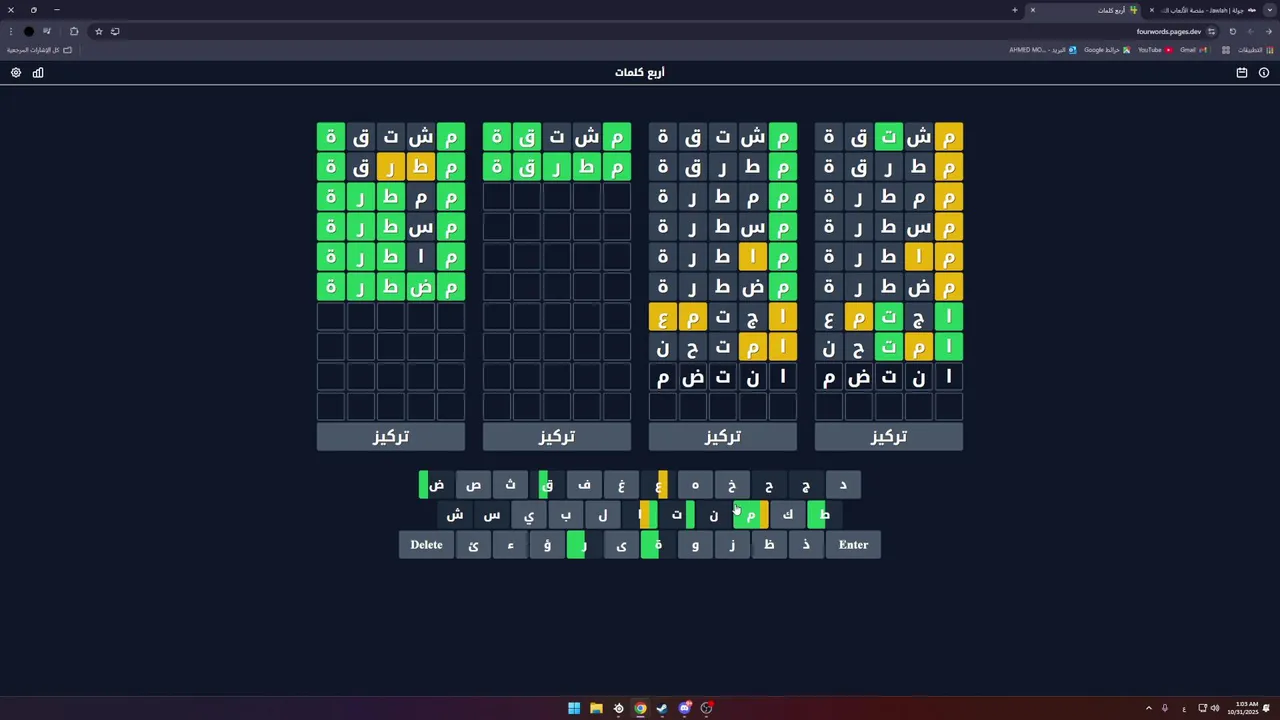This screenshot has height=720, width=1280.
Task: Click Chrome's reload page icon
Action: point(1232,31)
